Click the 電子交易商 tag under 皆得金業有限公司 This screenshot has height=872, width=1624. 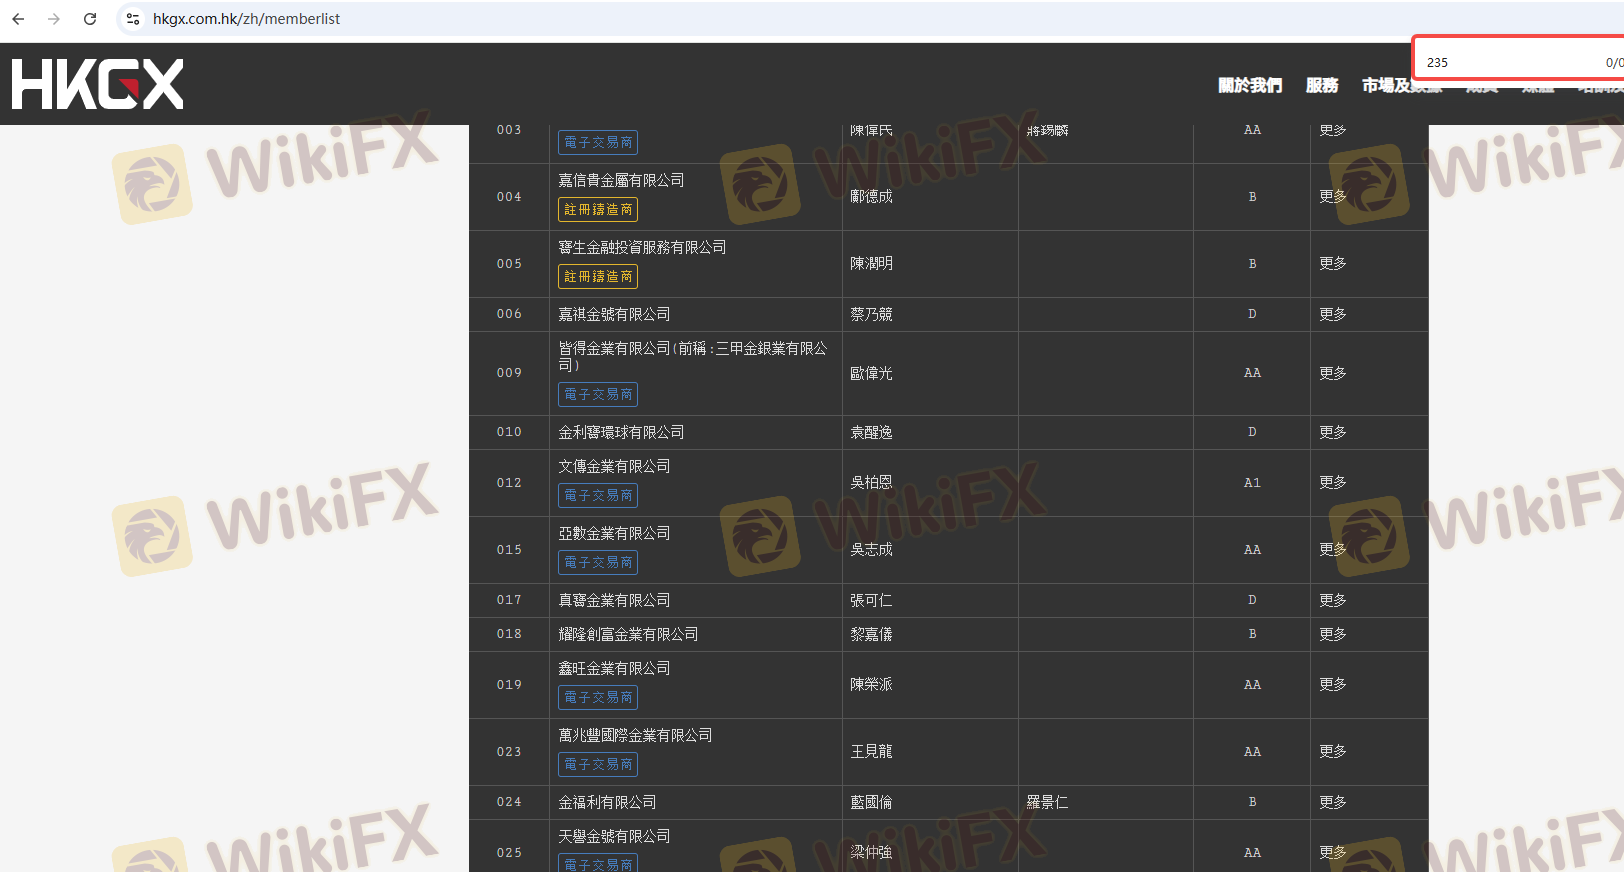tap(598, 395)
